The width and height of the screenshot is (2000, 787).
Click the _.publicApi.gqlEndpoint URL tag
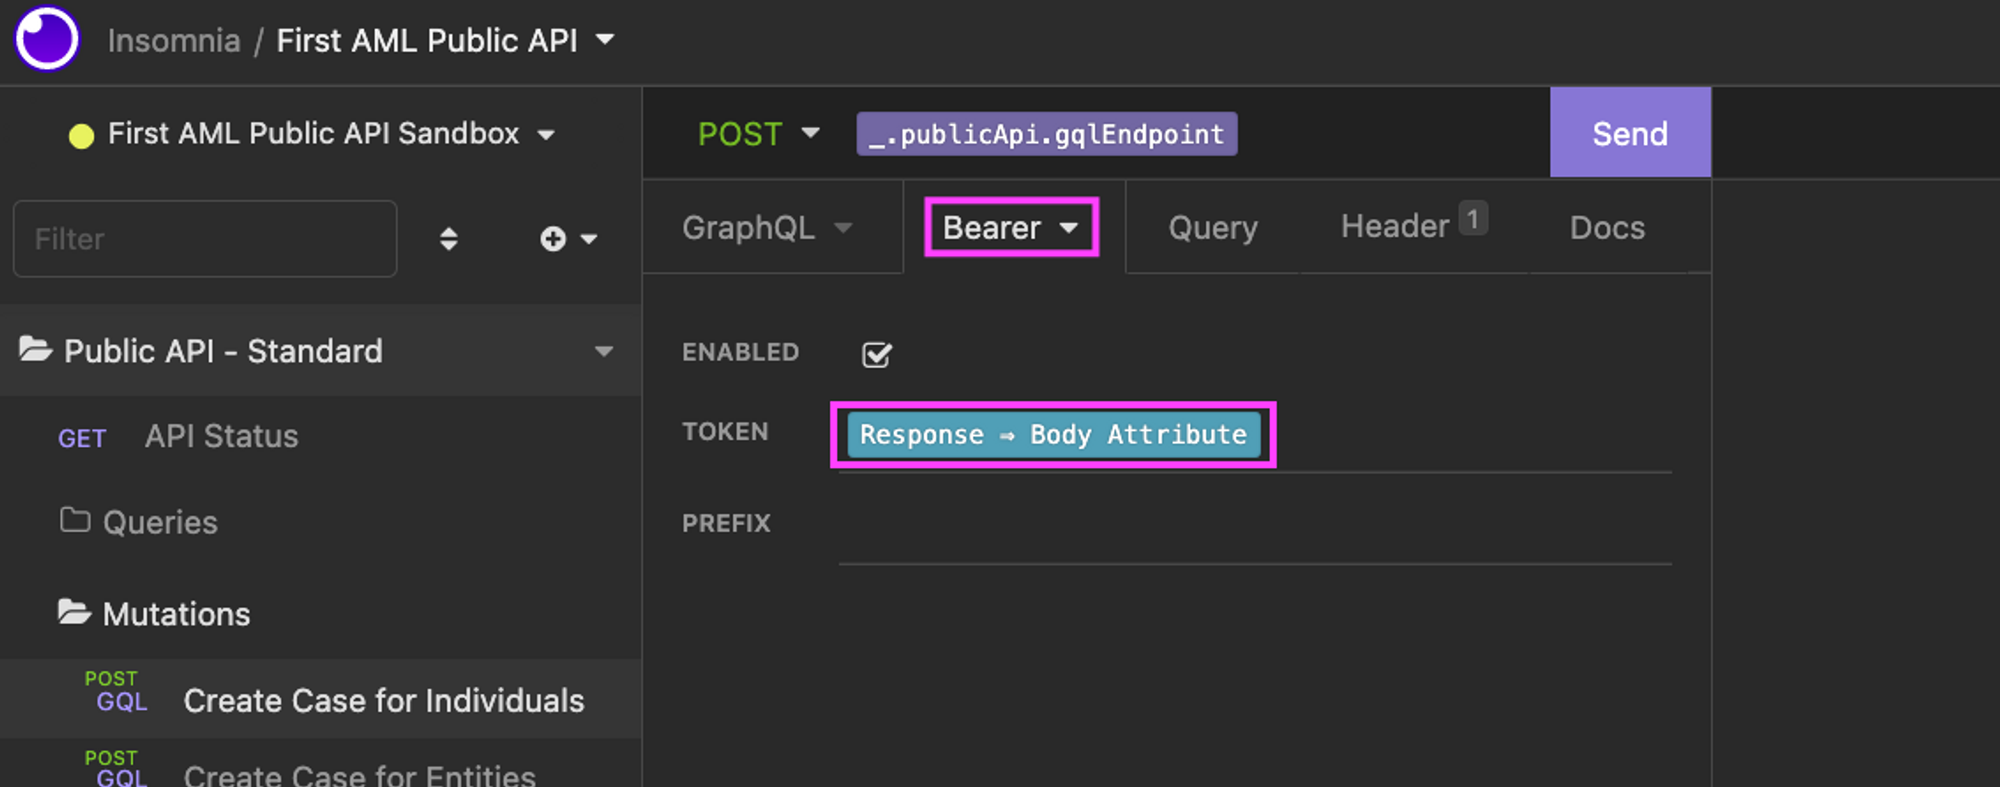tap(1047, 134)
